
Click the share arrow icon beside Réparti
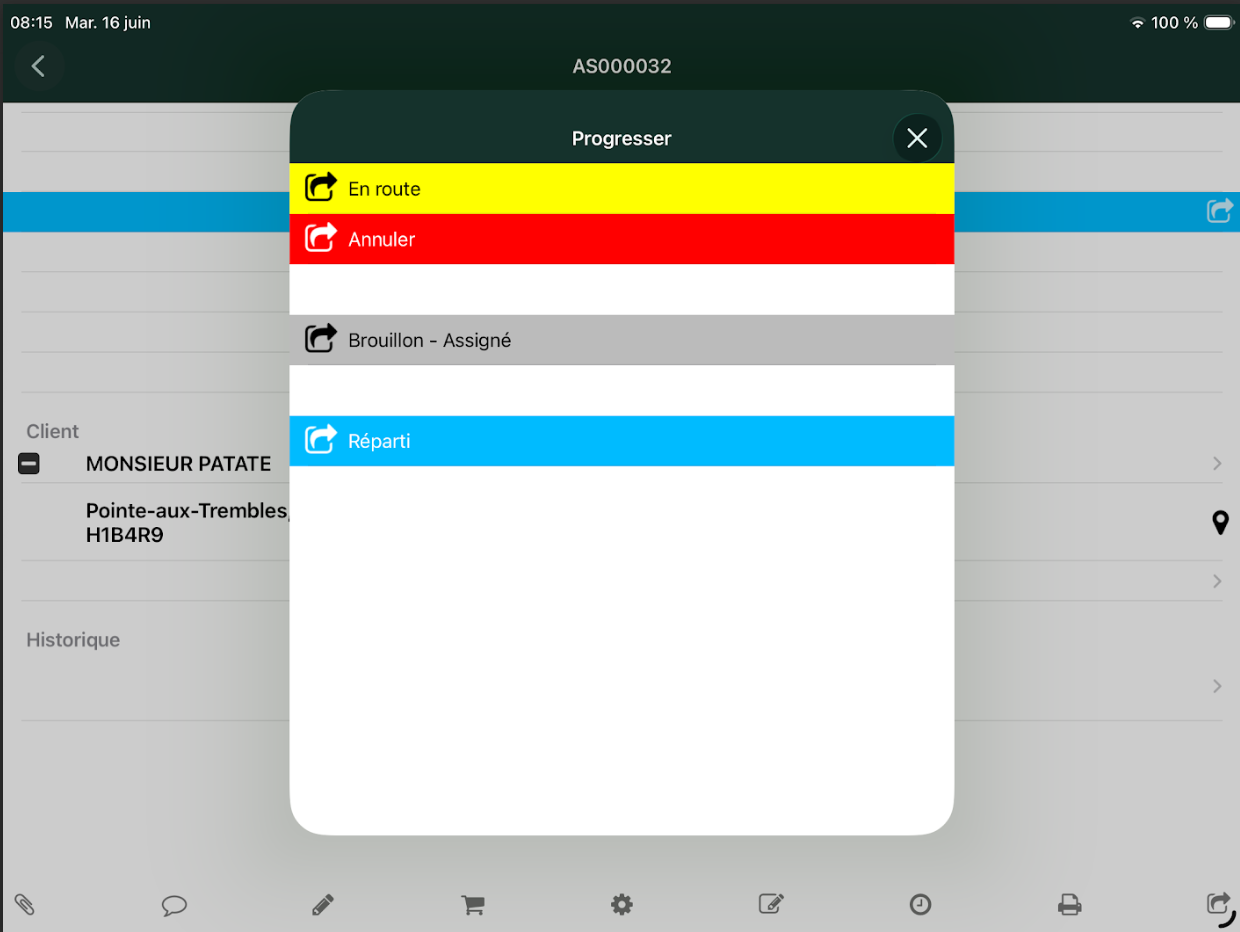tap(321, 439)
